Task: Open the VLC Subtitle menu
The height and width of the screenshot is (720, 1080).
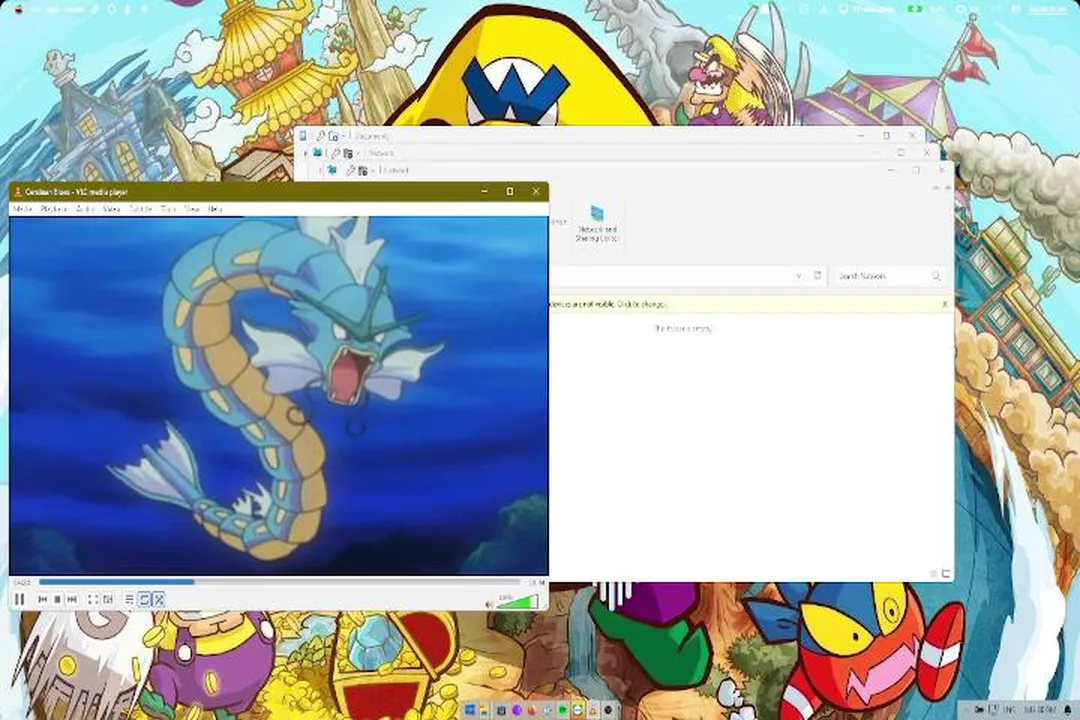Action: (141, 209)
